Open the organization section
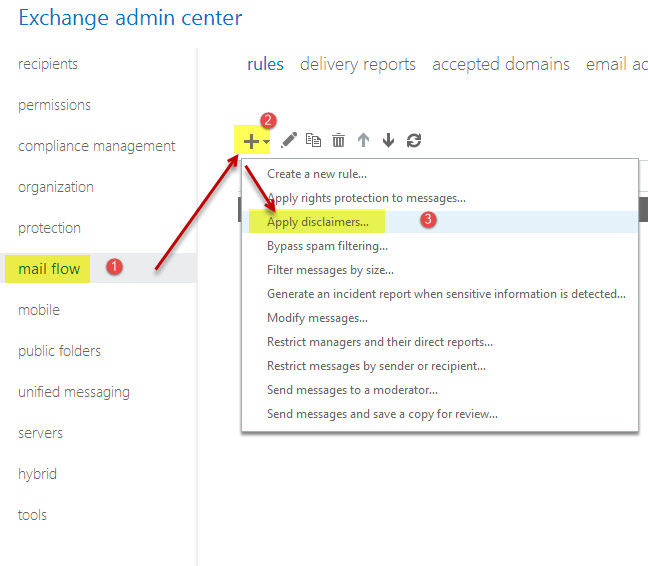 56,187
